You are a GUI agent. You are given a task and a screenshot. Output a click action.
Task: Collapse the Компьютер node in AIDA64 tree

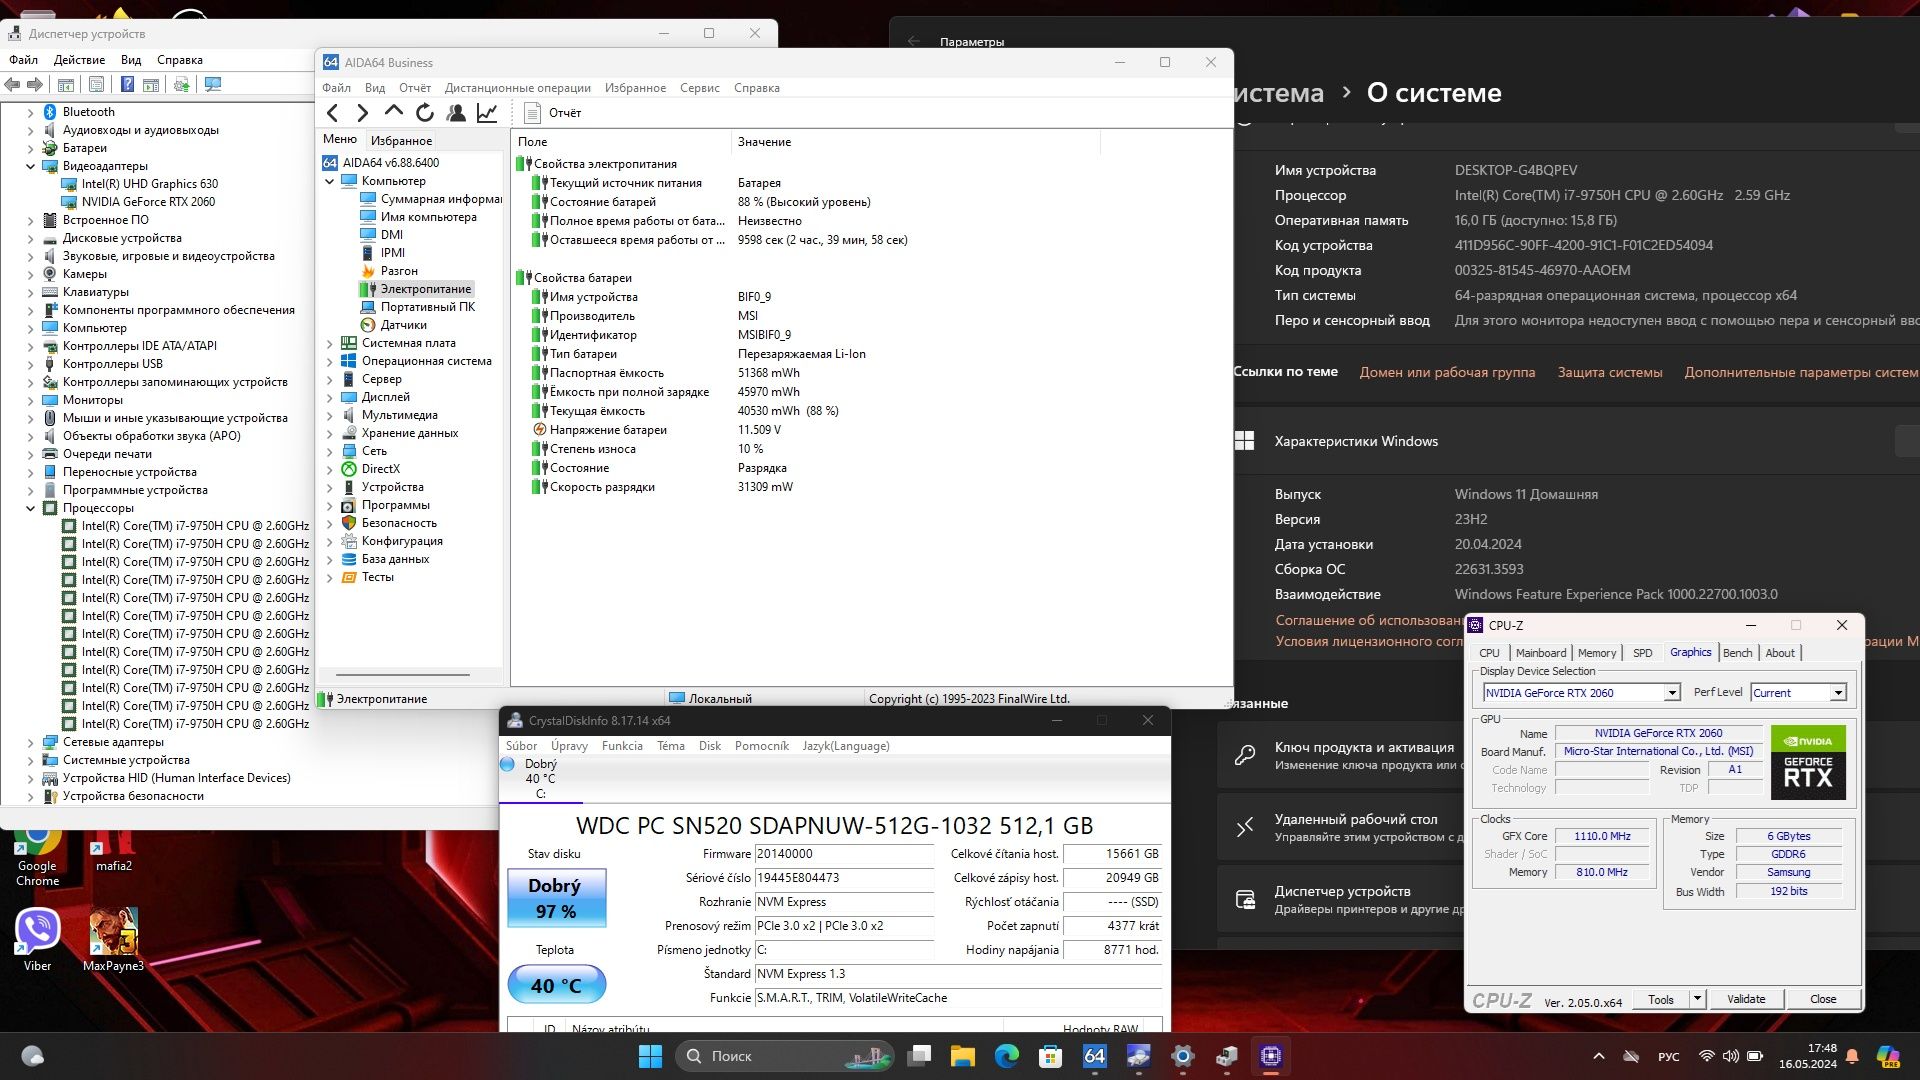[329, 181]
